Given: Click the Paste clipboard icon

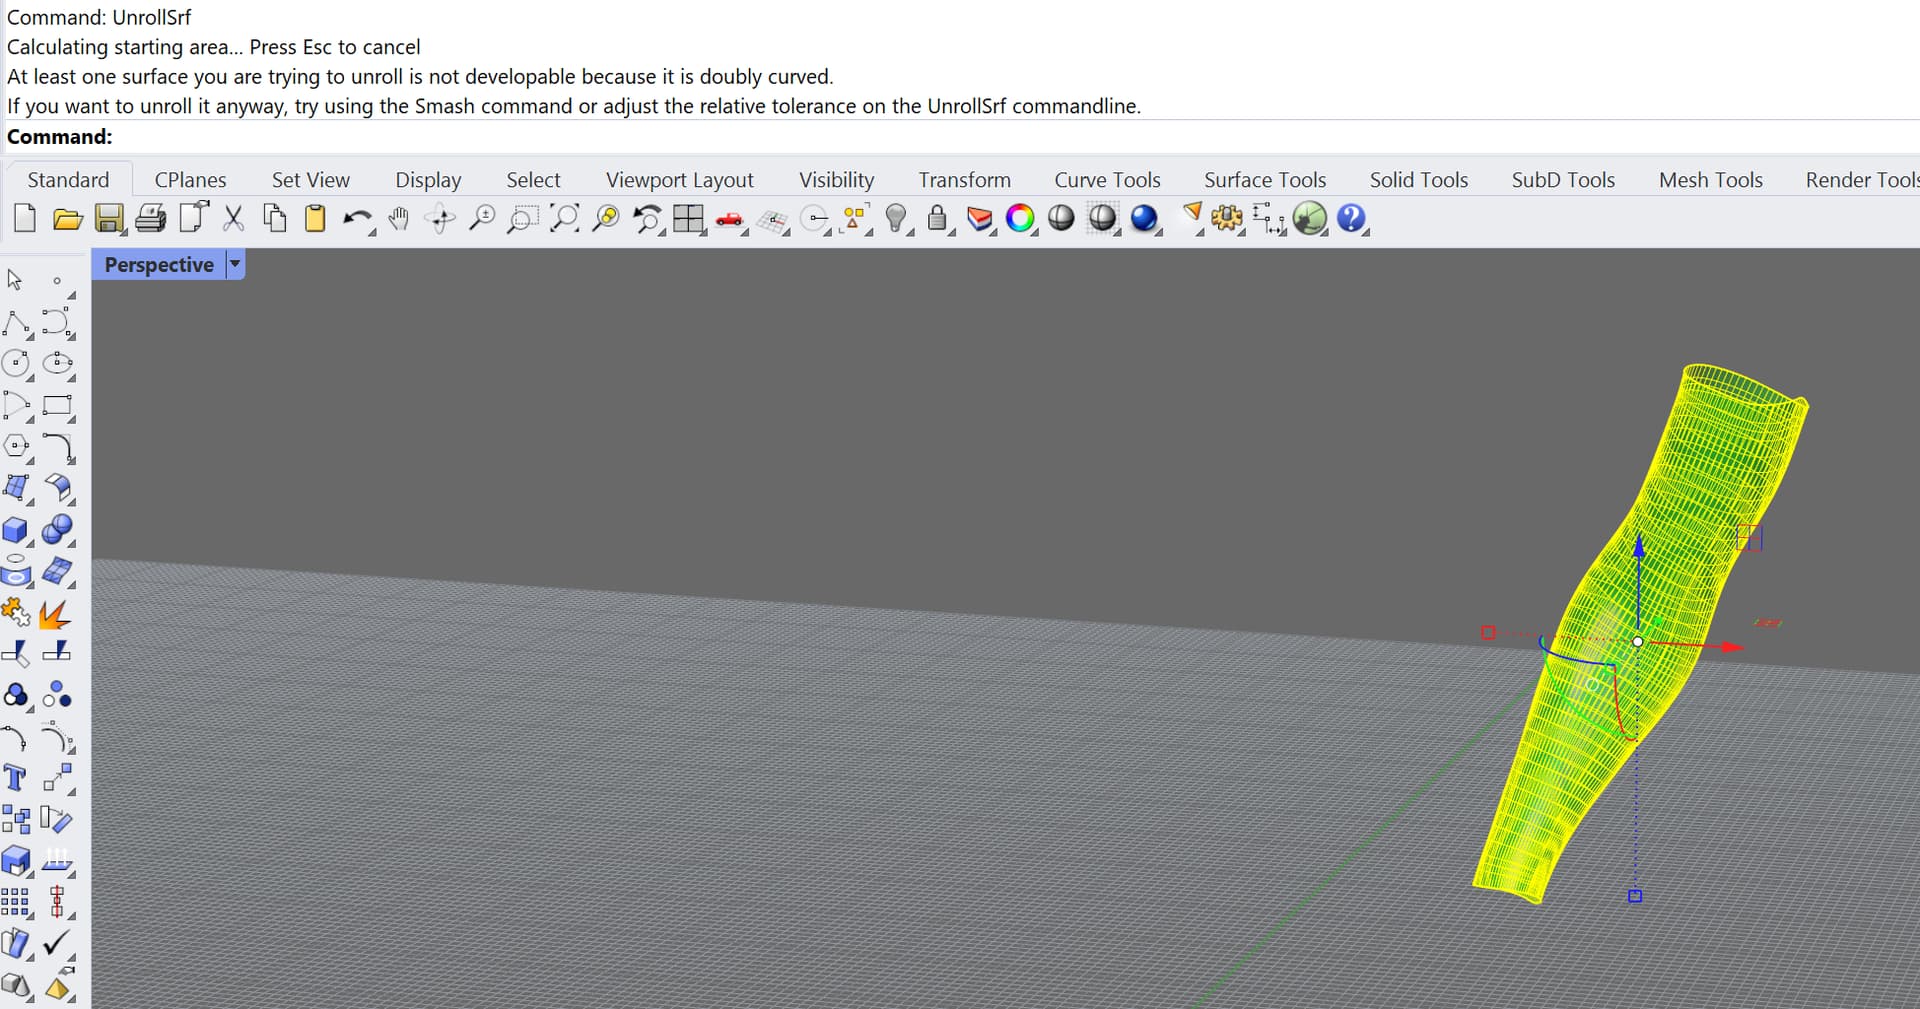Looking at the screenshot, I should pyautogui.click(x=315, y=218).
